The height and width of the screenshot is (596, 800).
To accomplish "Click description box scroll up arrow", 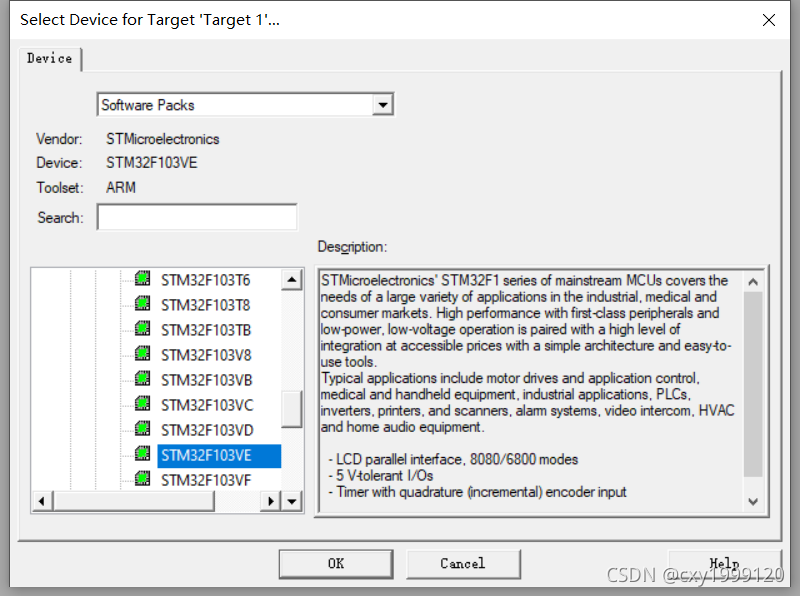I will (x=753, y=281).
